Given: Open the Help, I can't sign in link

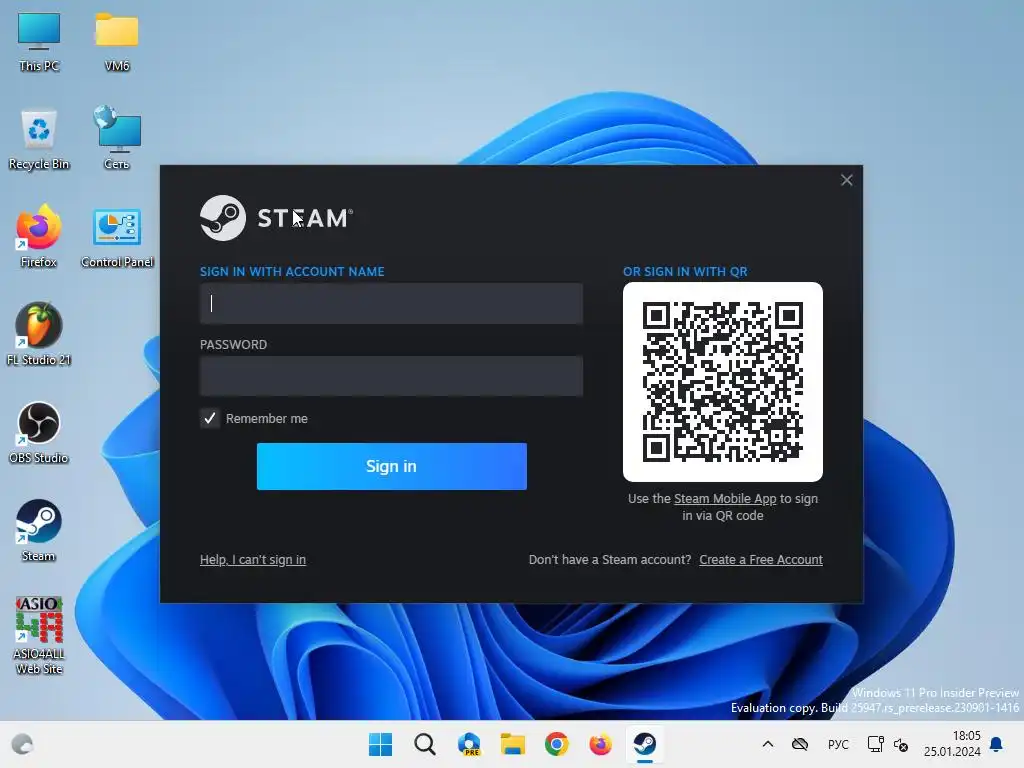Looking at the screenshot, I should coord(253,560).
